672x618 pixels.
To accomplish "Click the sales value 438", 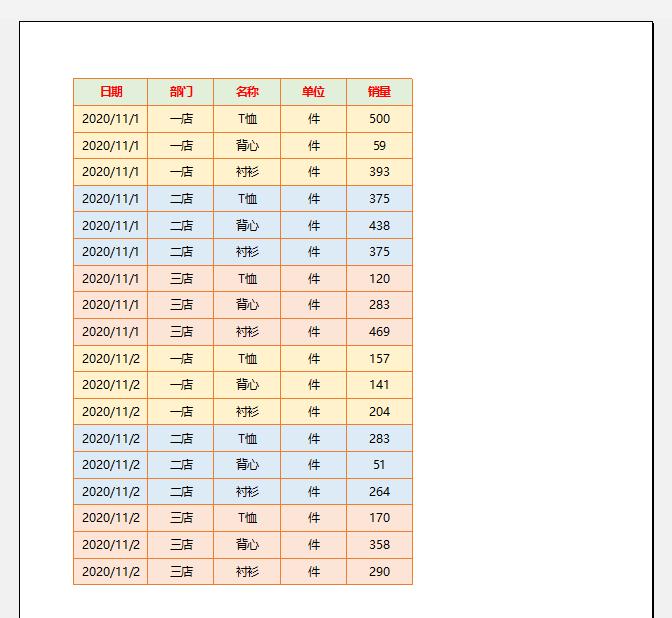I will (379, 225).
